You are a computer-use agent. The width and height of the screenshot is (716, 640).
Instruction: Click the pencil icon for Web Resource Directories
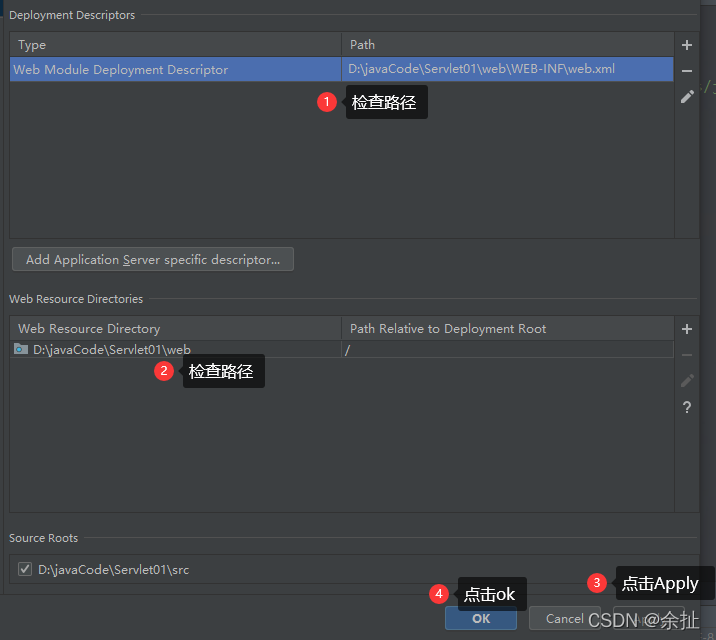coord(687,381)
